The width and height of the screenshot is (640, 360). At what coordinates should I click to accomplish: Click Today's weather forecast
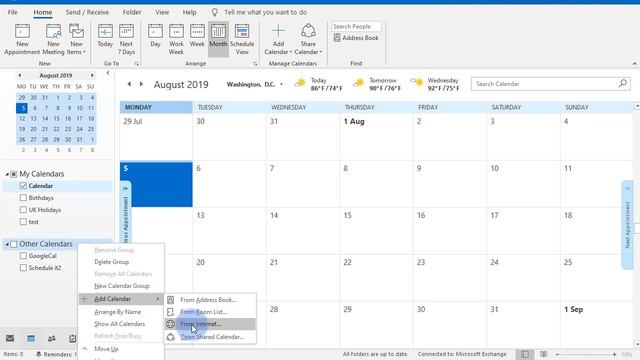click(x=318, y=84)
